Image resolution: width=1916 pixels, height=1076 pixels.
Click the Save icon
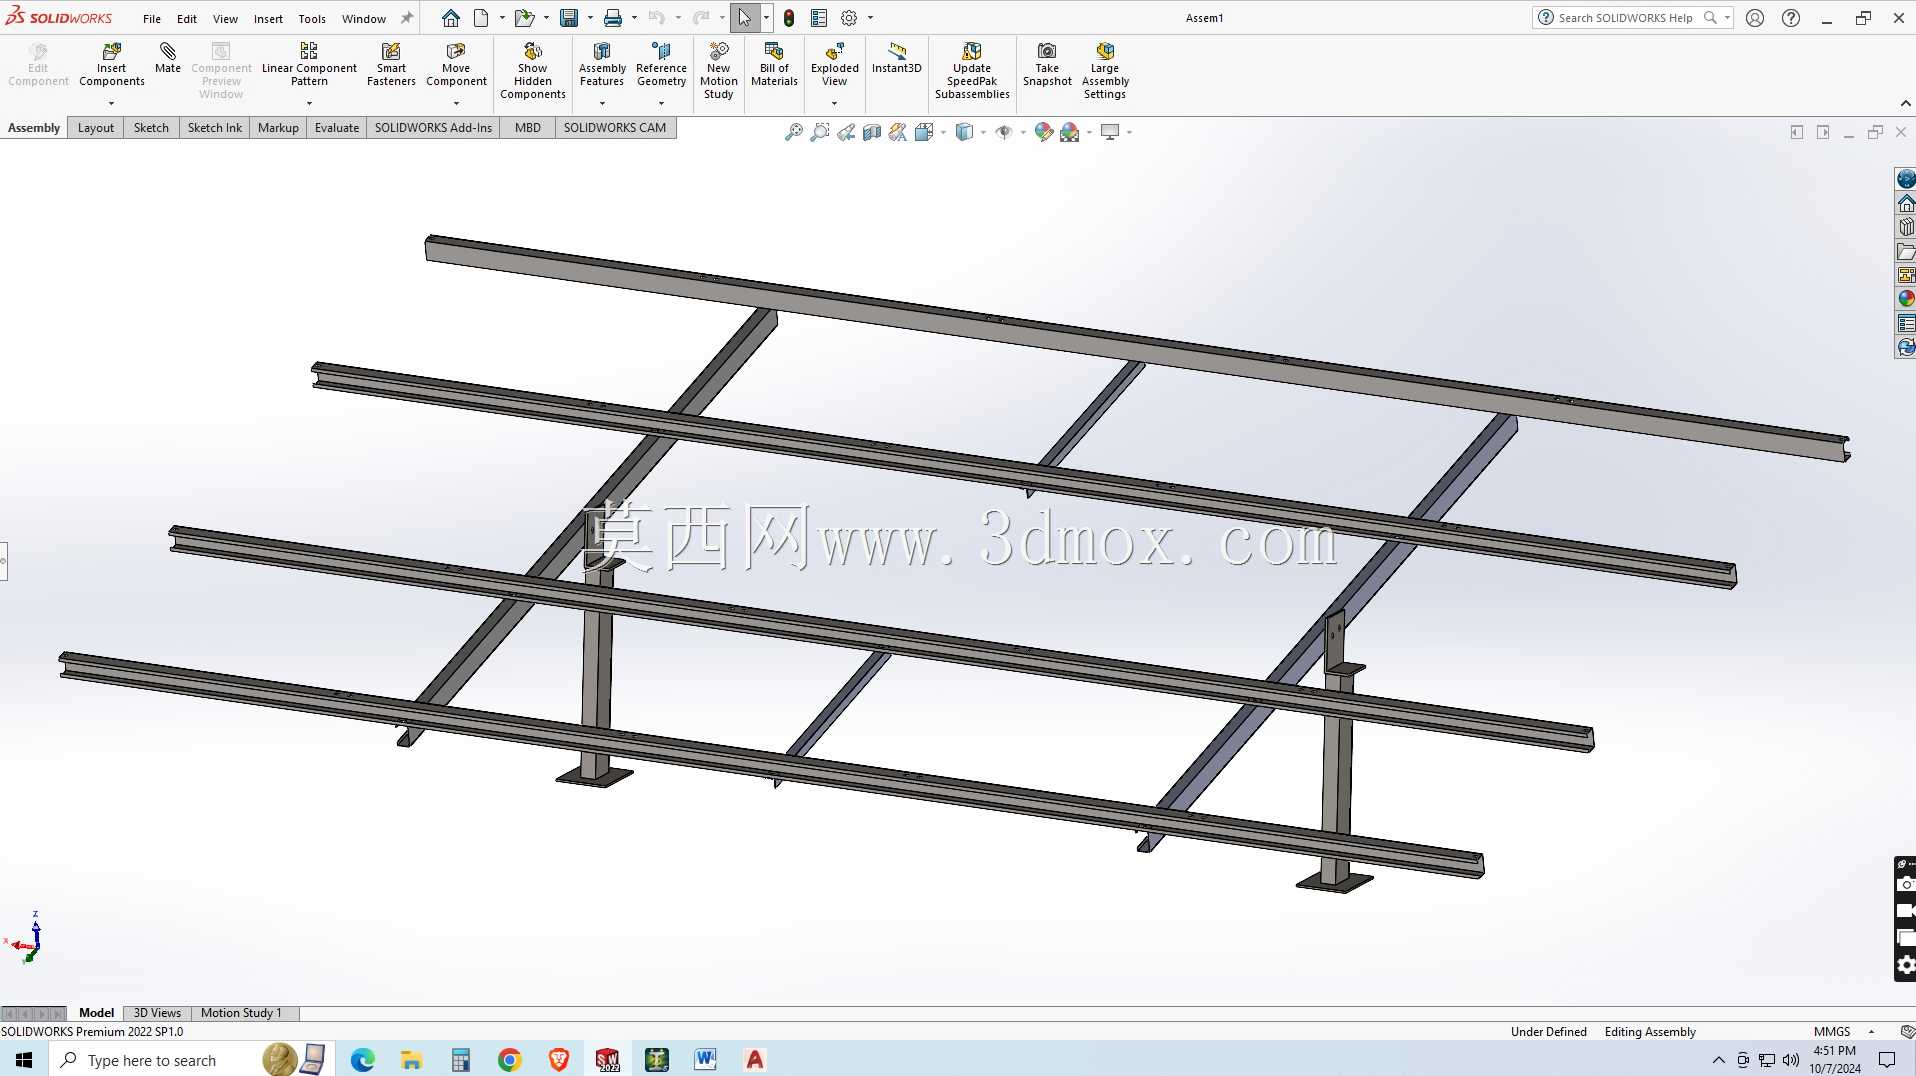(x=569, y=18)
